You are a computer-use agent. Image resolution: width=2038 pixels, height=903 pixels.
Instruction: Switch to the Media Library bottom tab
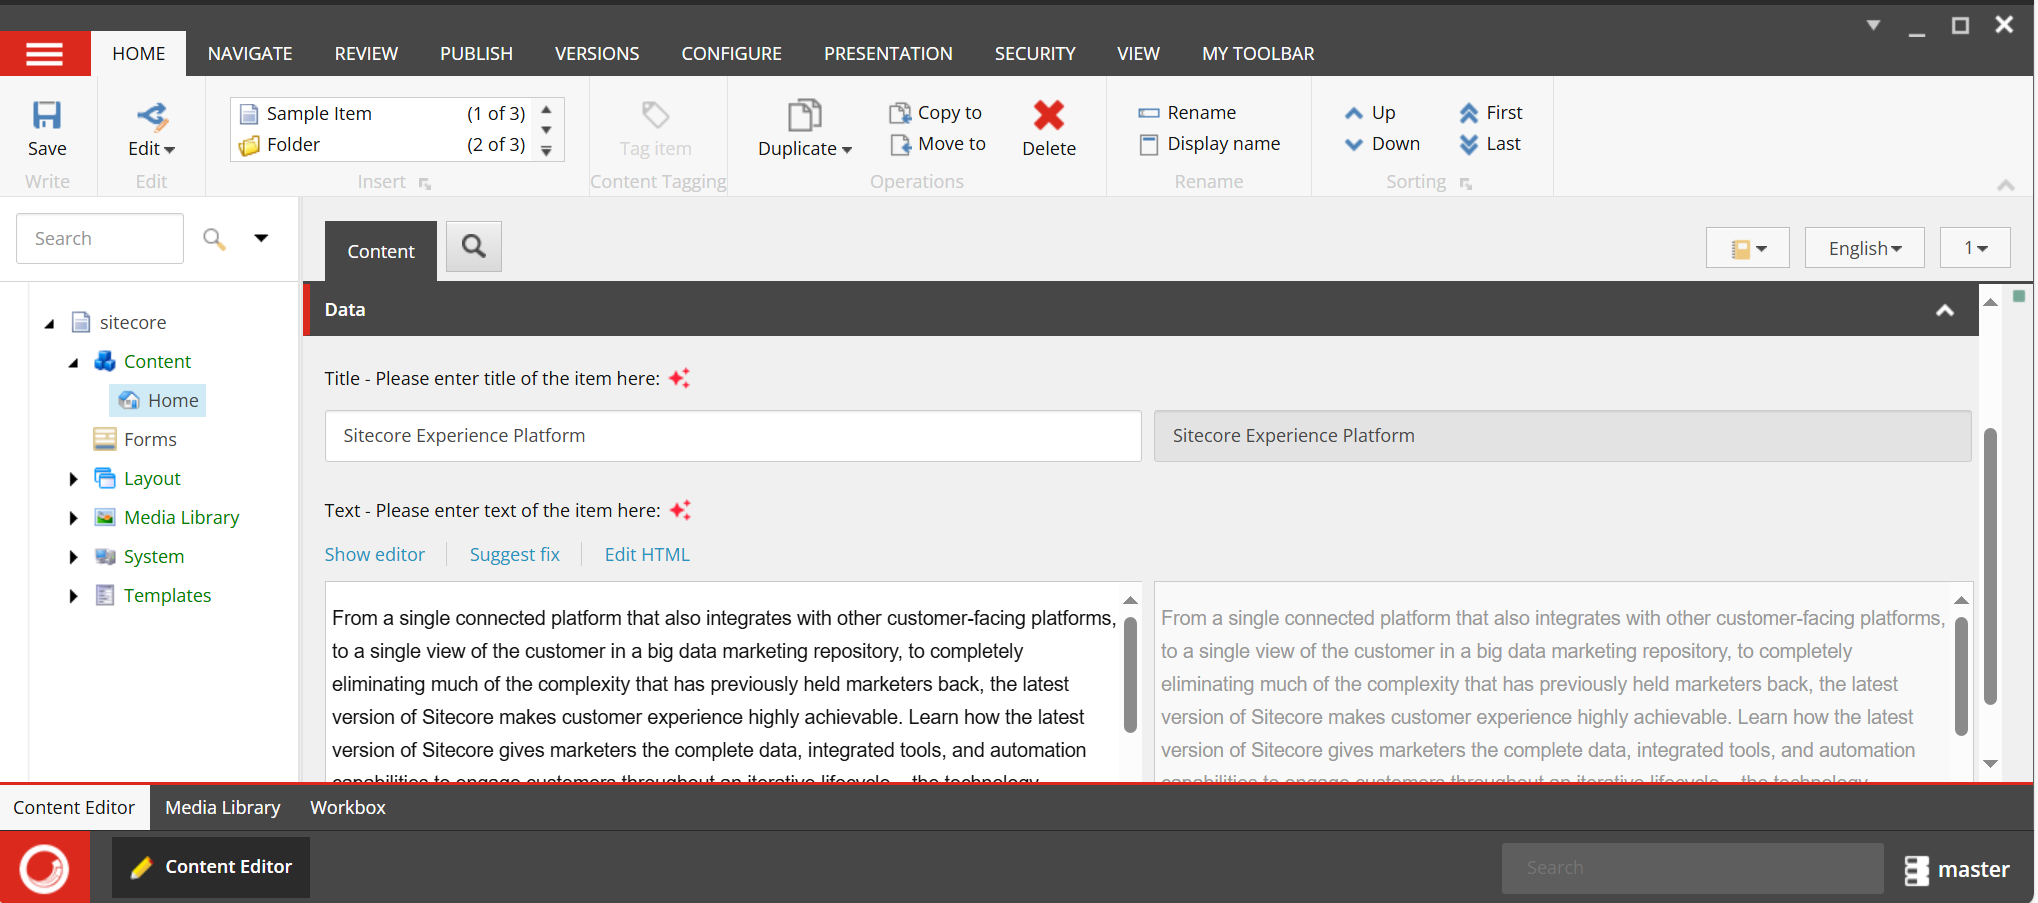pyautogui.click(x=222, y=807)
